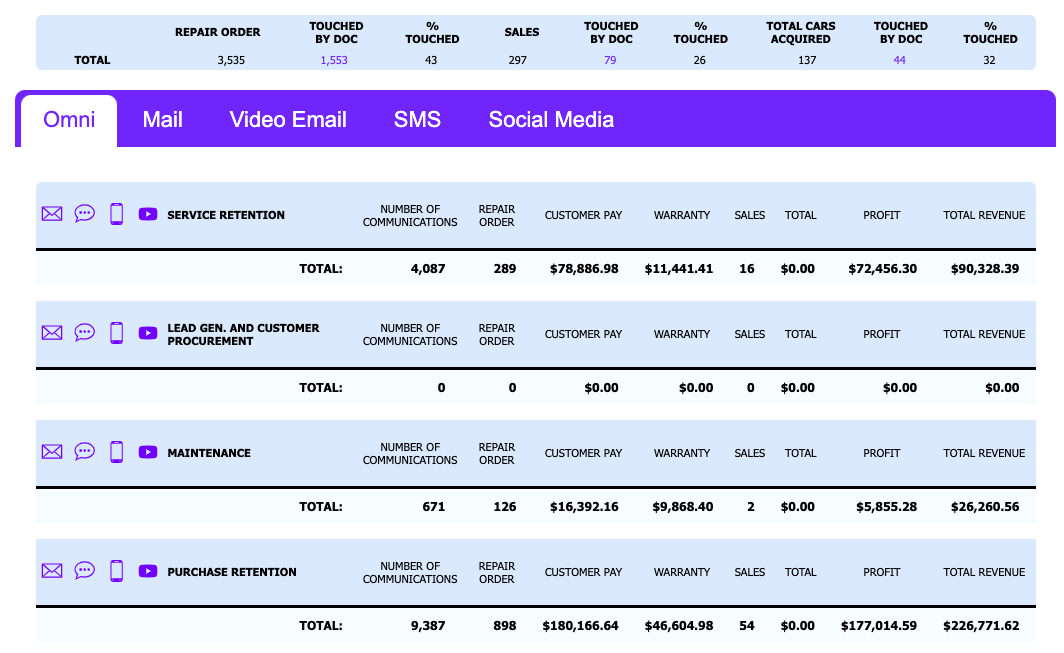Click the phone icon in Service Retention row
Screen dimensions: 1064x653
click(x=117, y=214)
